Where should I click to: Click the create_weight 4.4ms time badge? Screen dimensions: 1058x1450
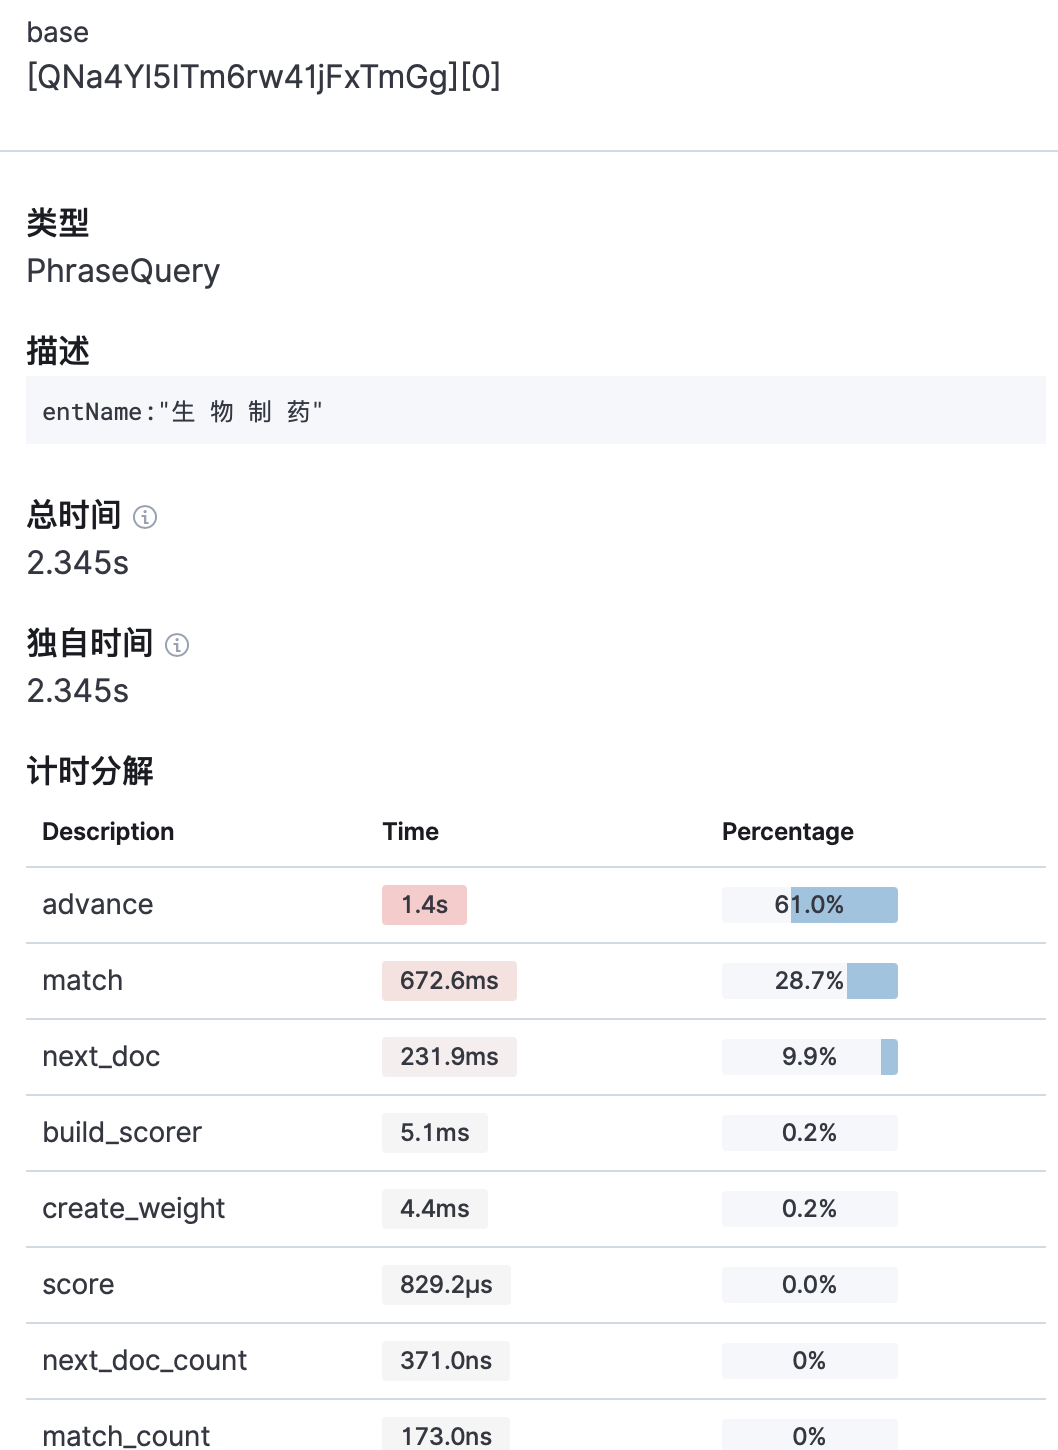tap(435, 1209)
